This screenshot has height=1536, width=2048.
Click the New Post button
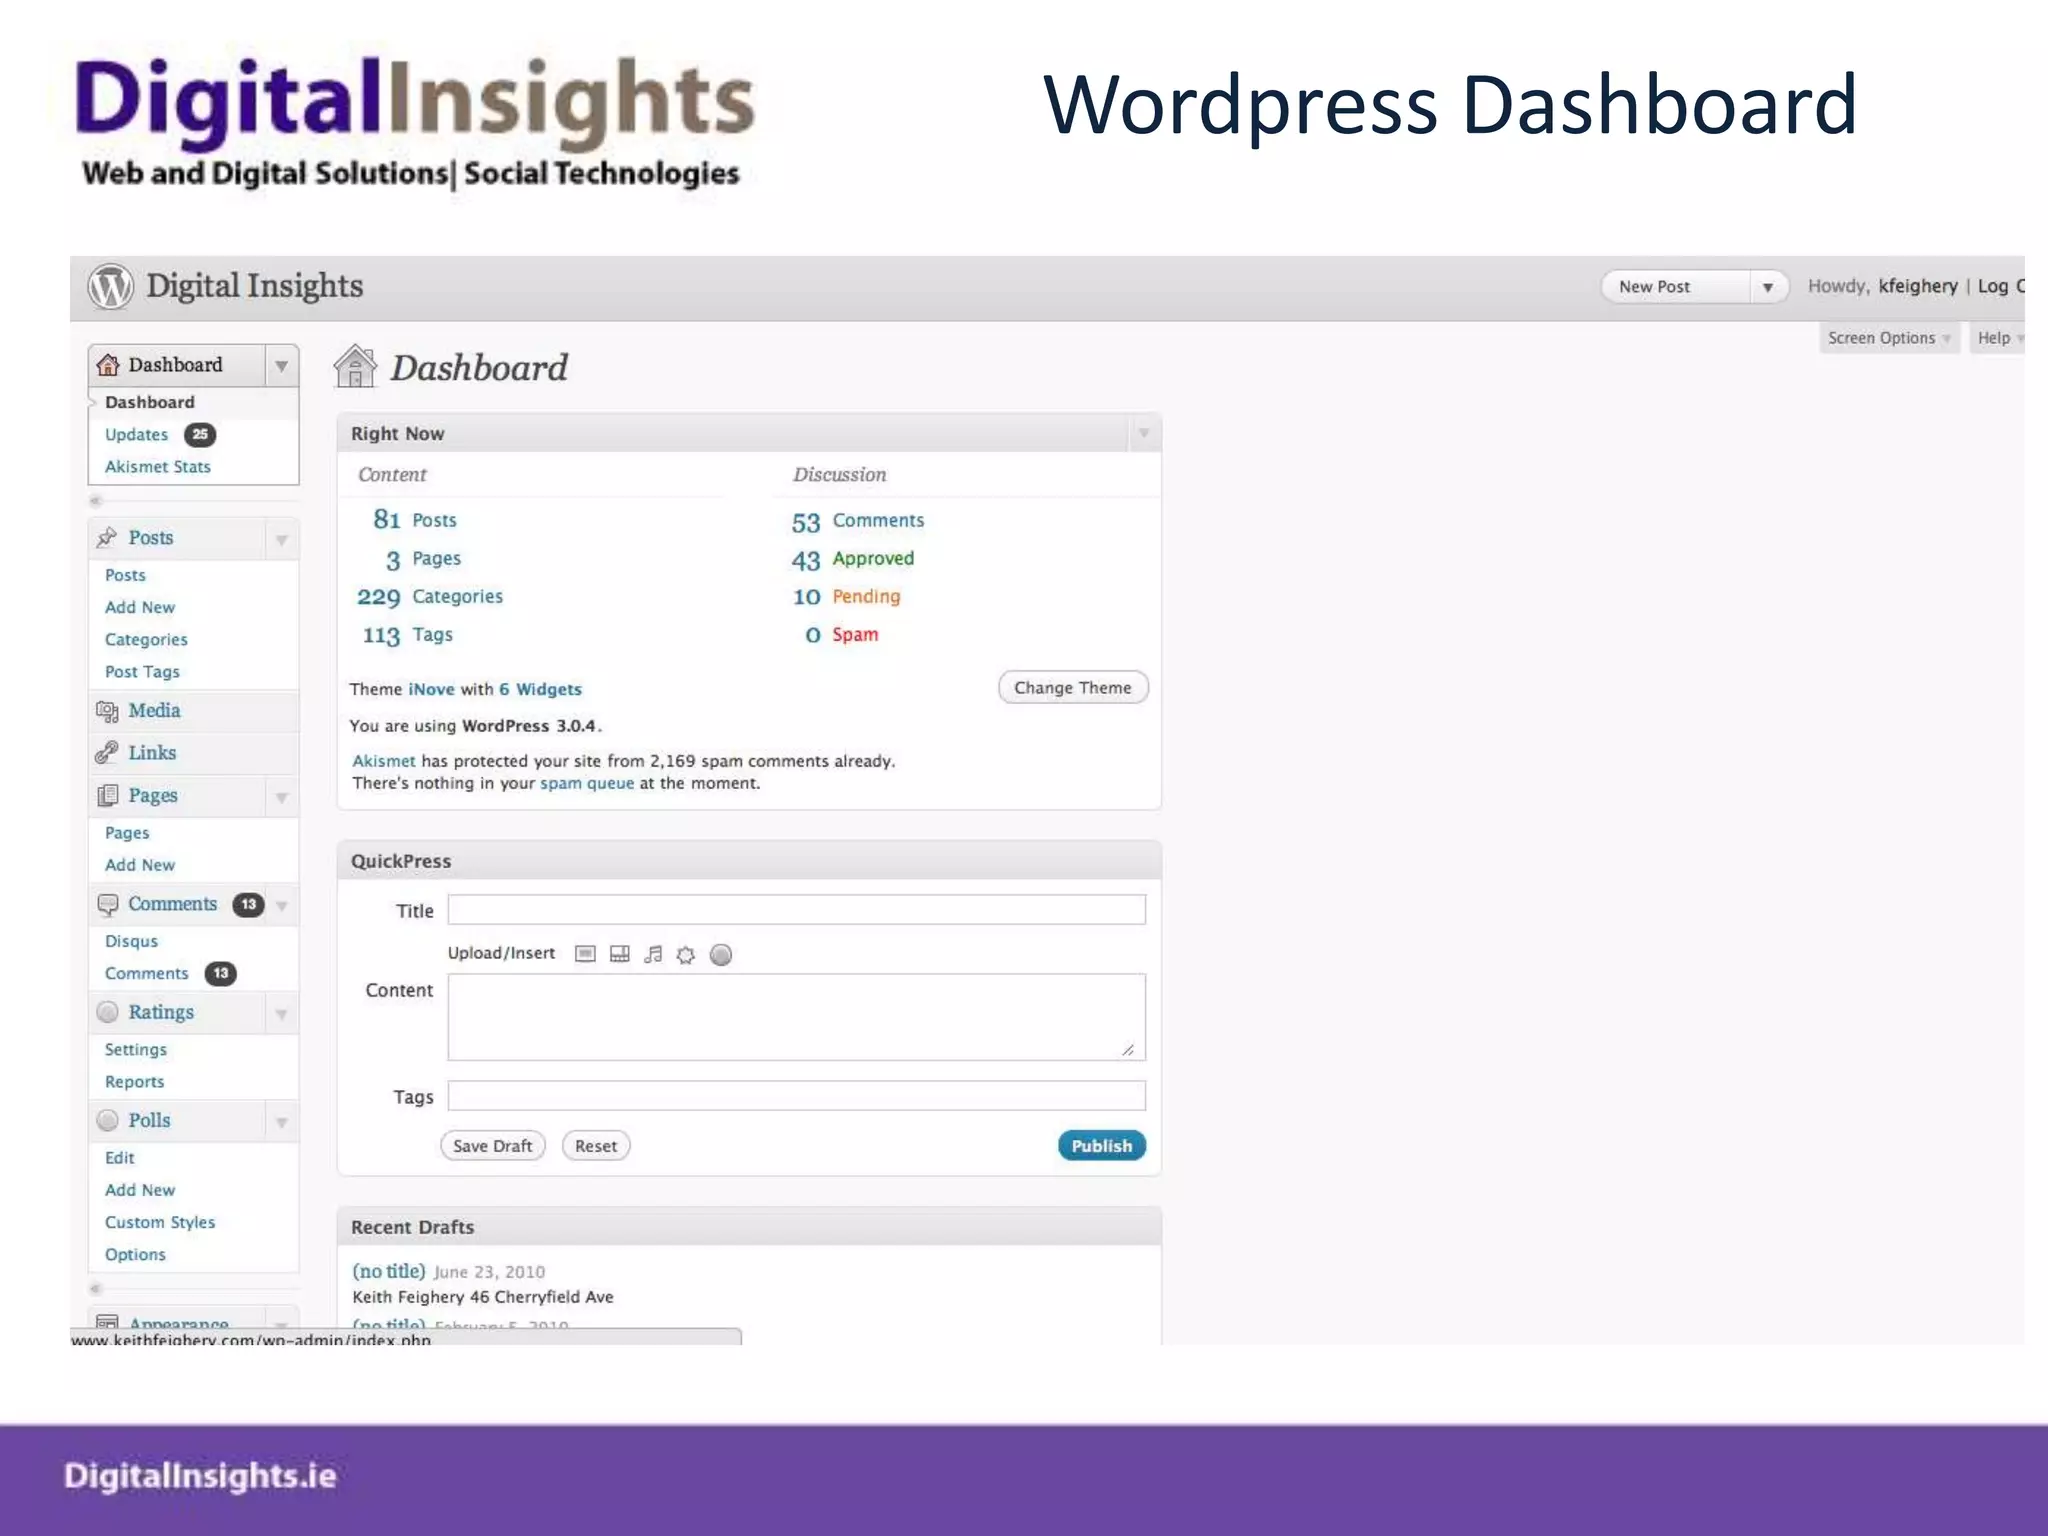[1676, 287]
